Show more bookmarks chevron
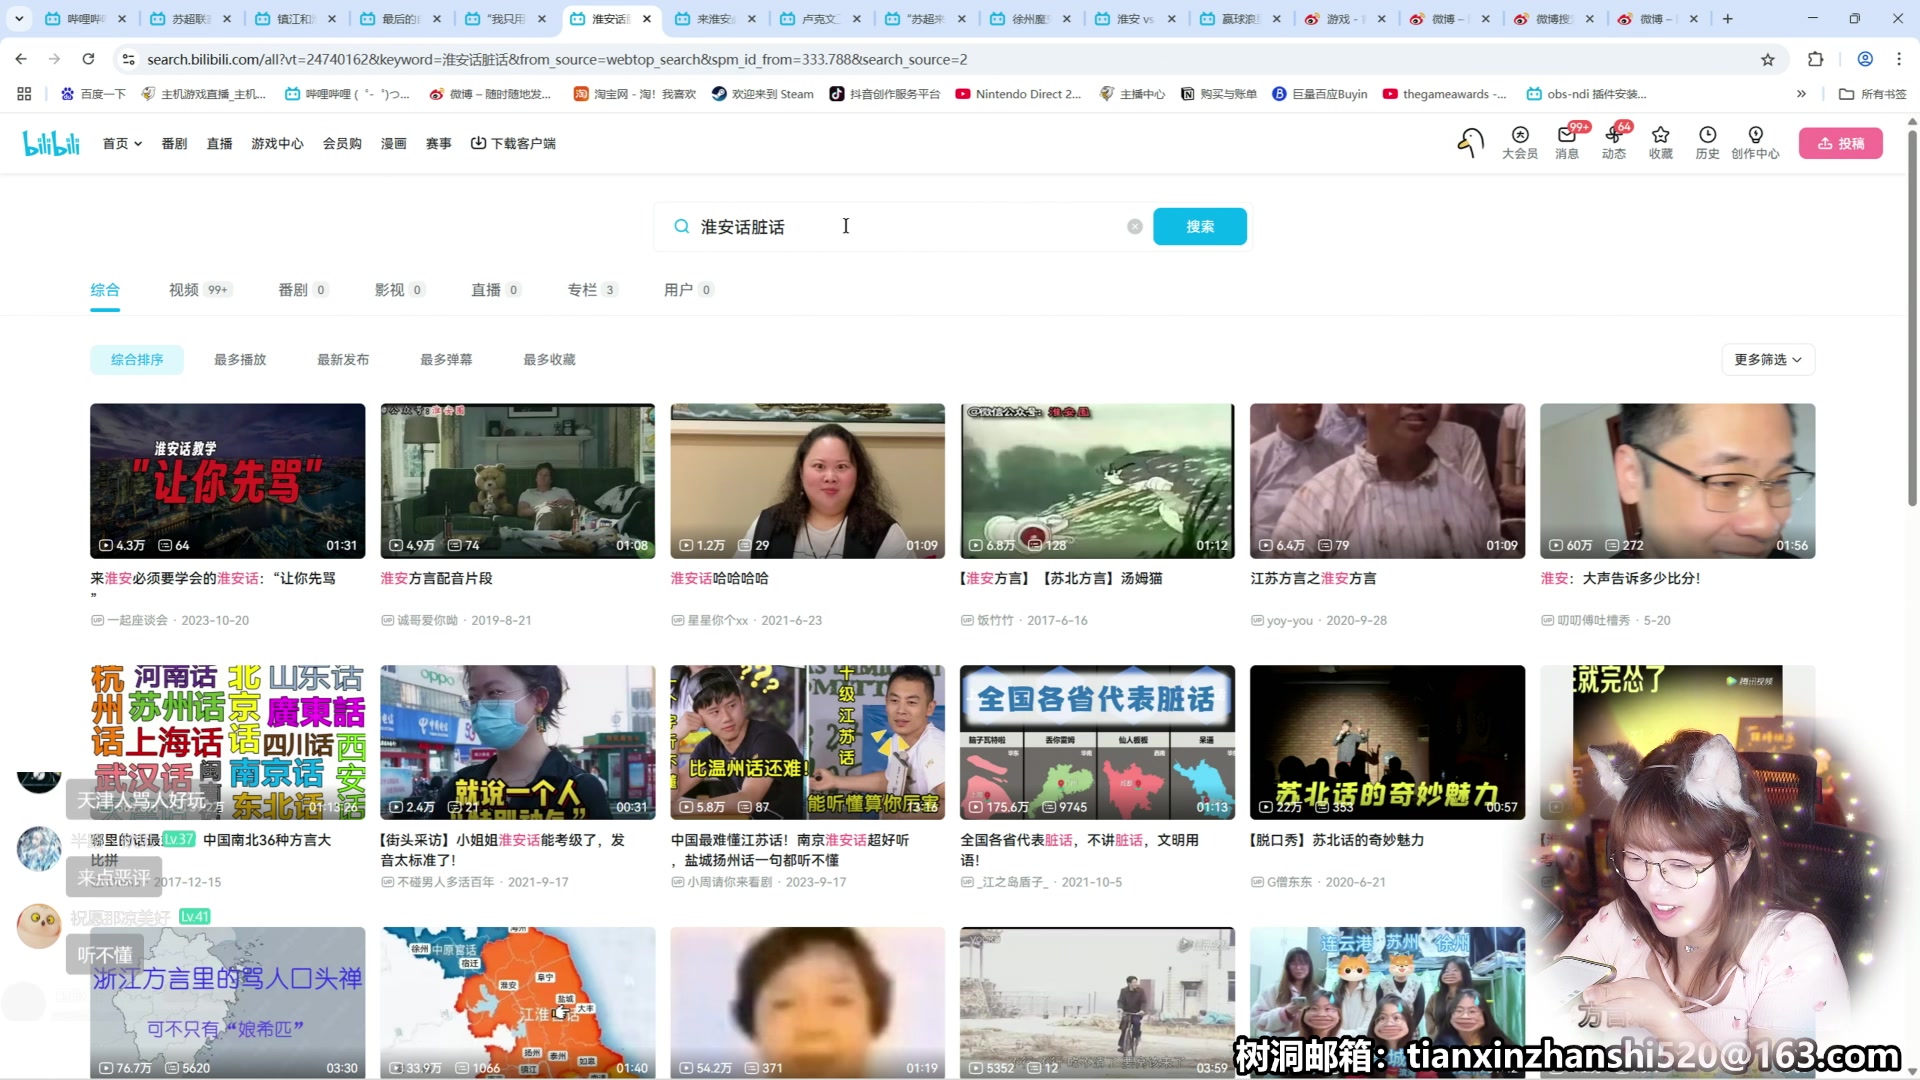 tap(1801, 94)
